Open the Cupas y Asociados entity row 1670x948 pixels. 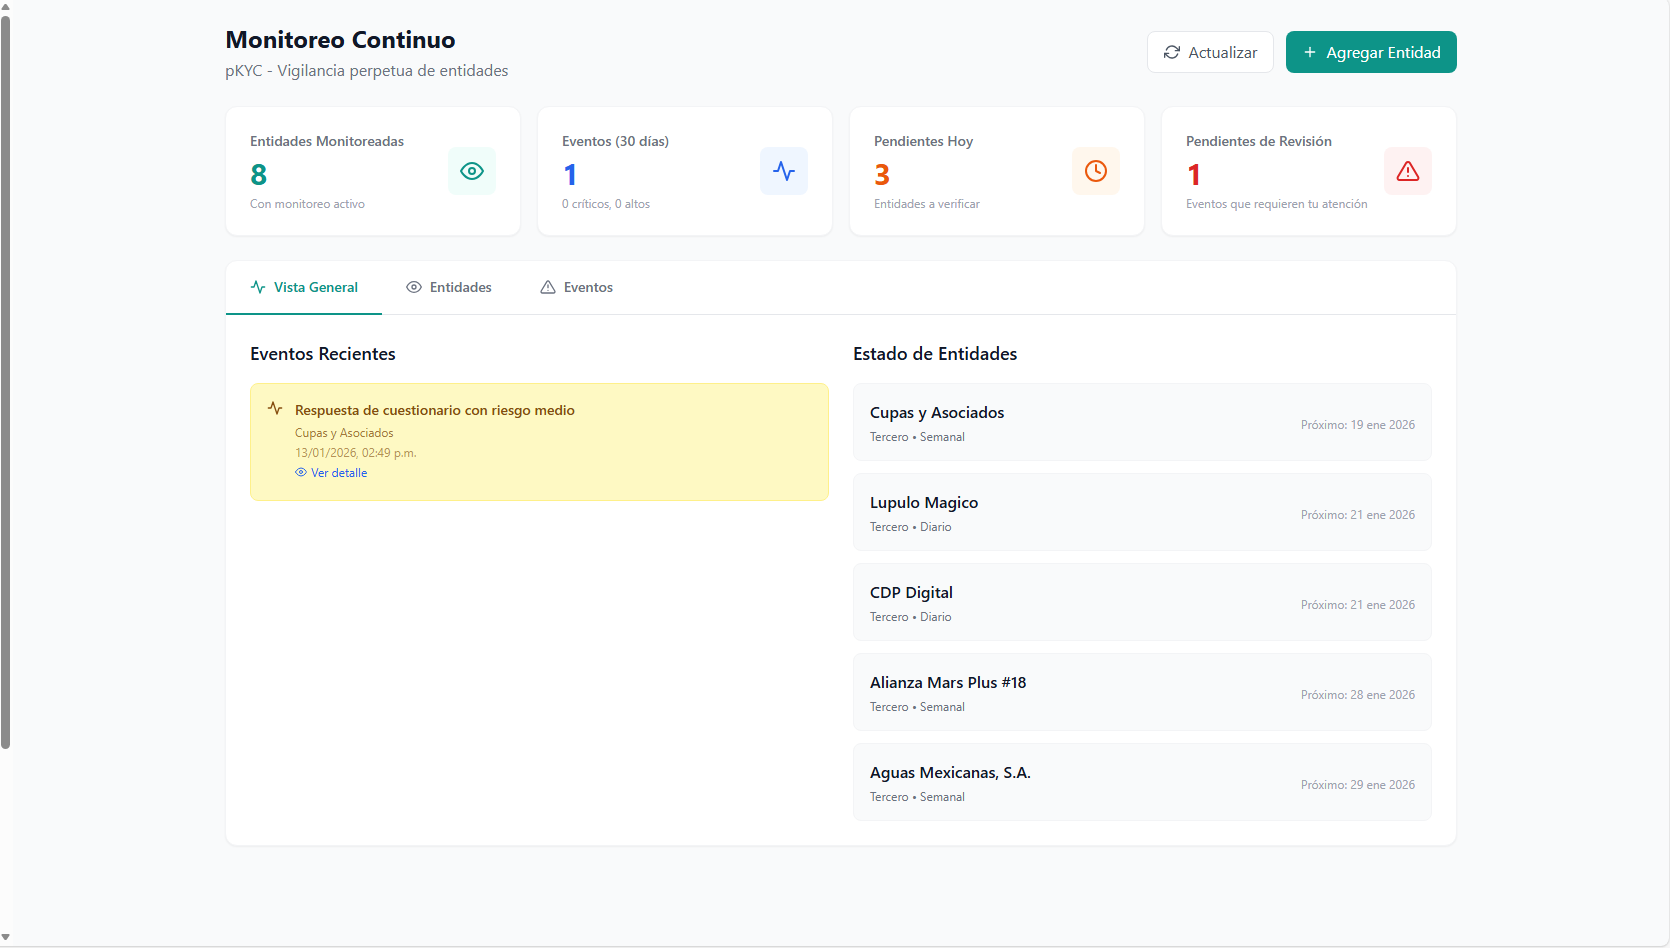pos(1141,422)
